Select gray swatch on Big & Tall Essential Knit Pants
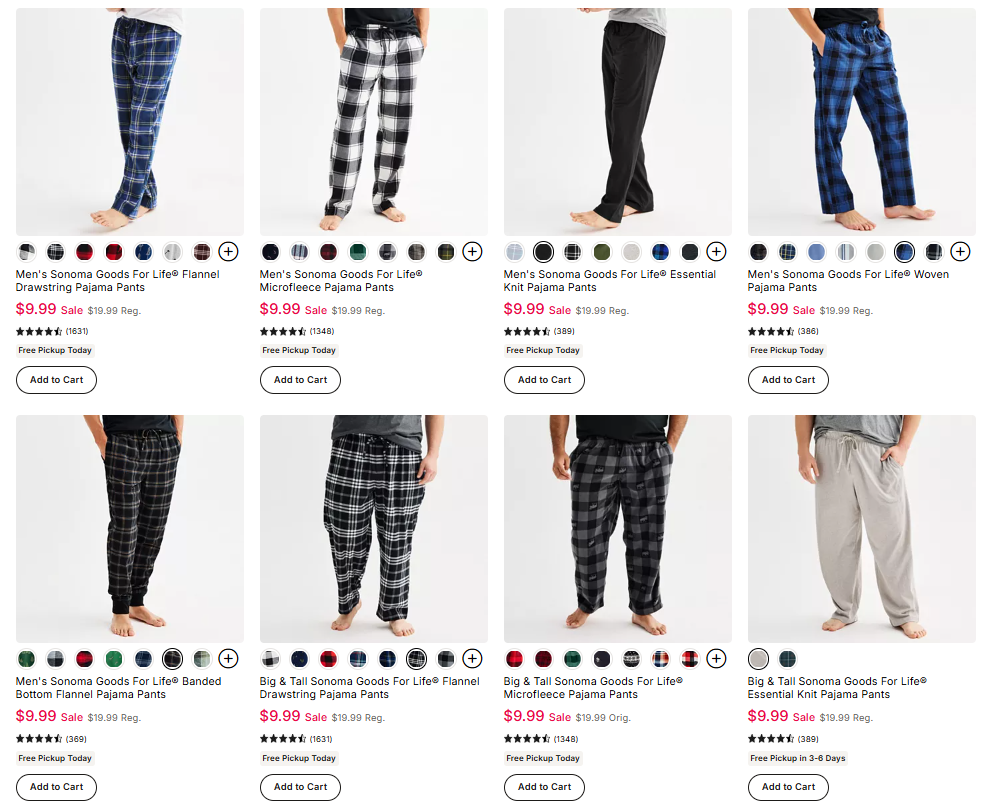Image resolution: width=988 pixels, height=812 pixels. coord(758,659)
